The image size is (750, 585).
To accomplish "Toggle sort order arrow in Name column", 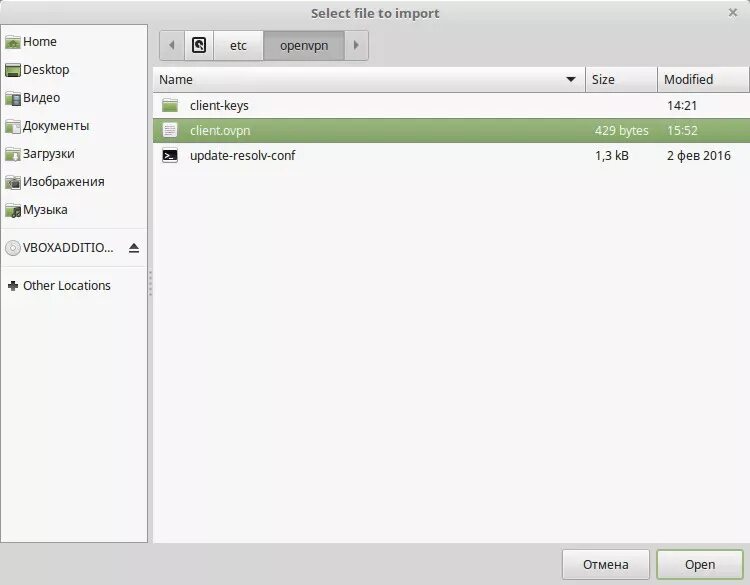I will tap(571, 79).
